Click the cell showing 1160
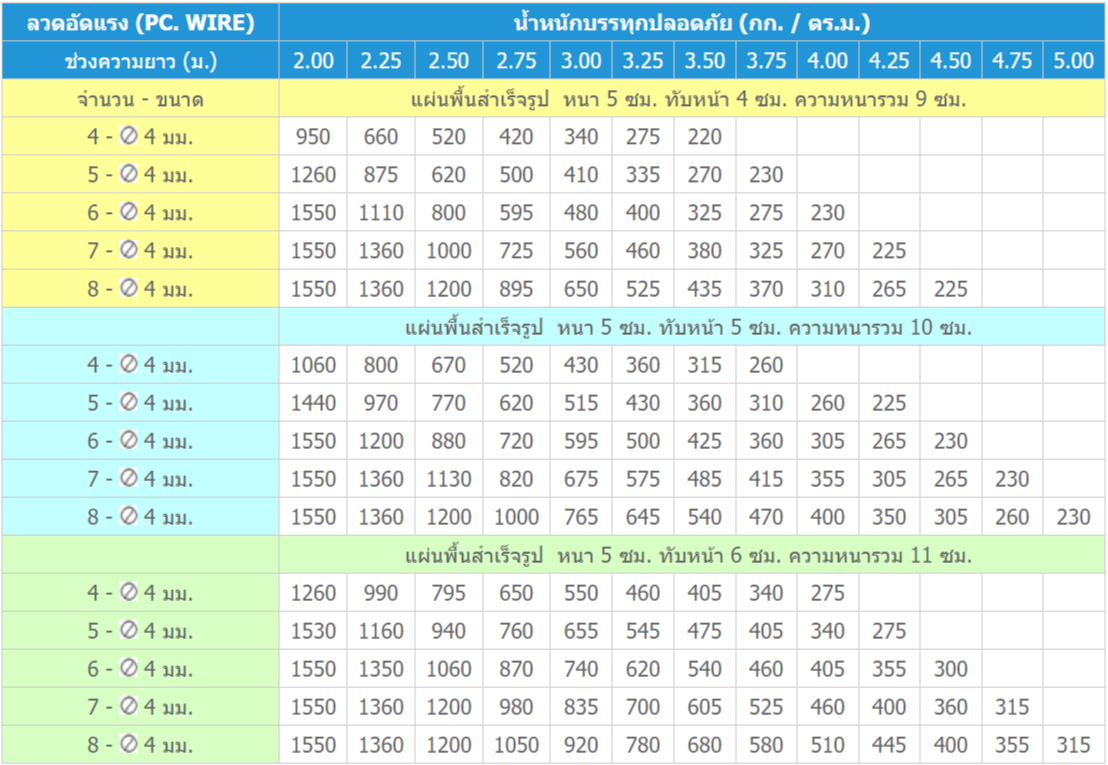Viewport: 1108px width, 765px height. 381,631
